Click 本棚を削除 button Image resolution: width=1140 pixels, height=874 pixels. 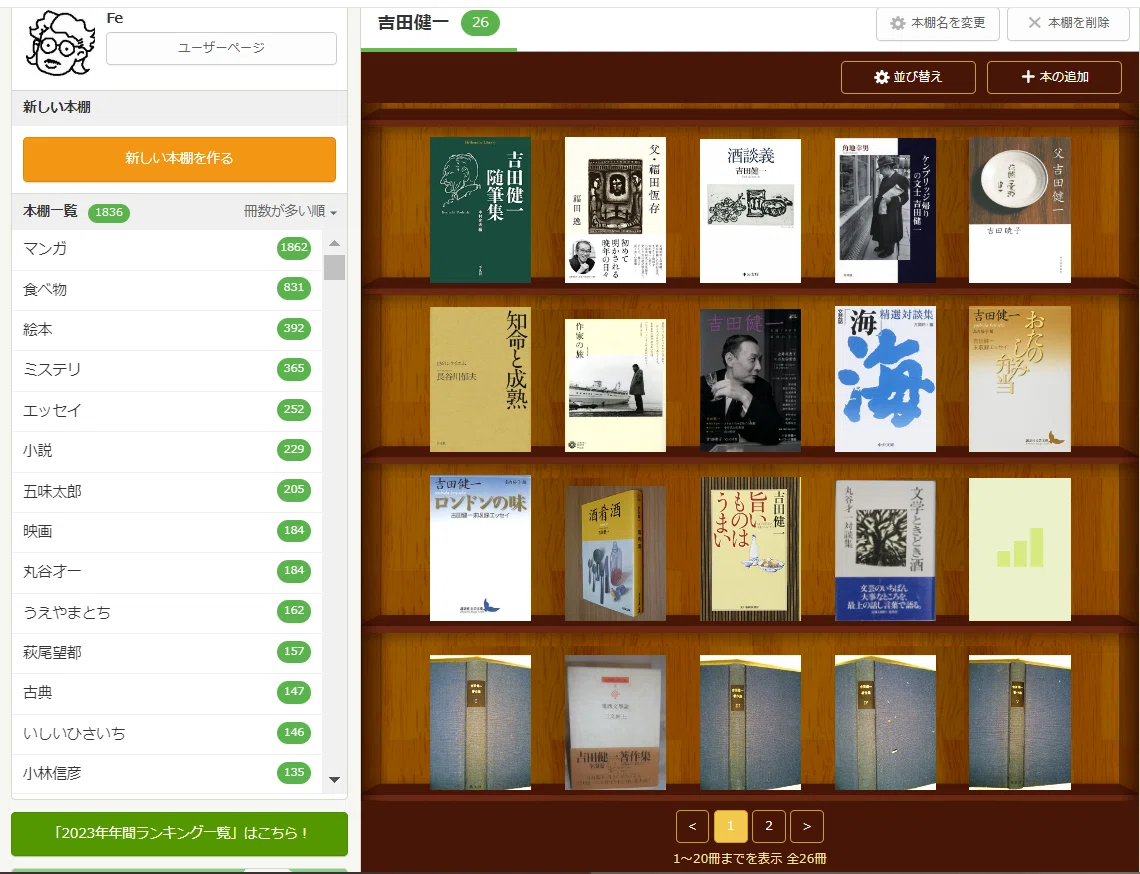pyautogui.click(x=1068, y=24)
